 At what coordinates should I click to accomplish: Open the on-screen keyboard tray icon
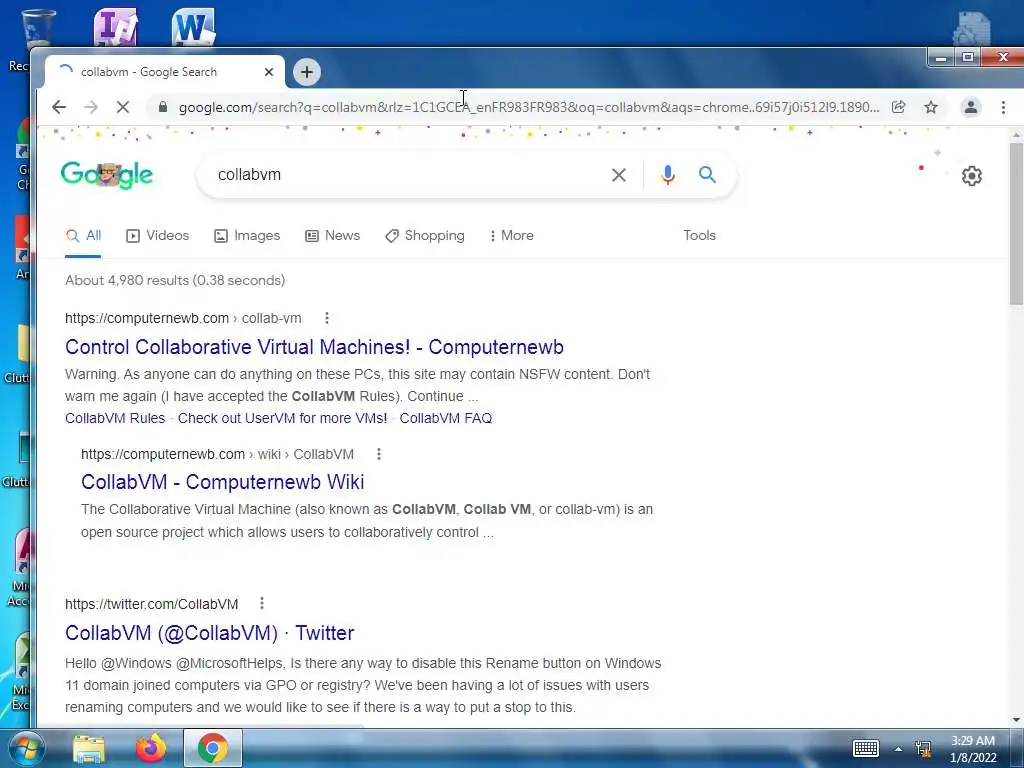point(866,748)
